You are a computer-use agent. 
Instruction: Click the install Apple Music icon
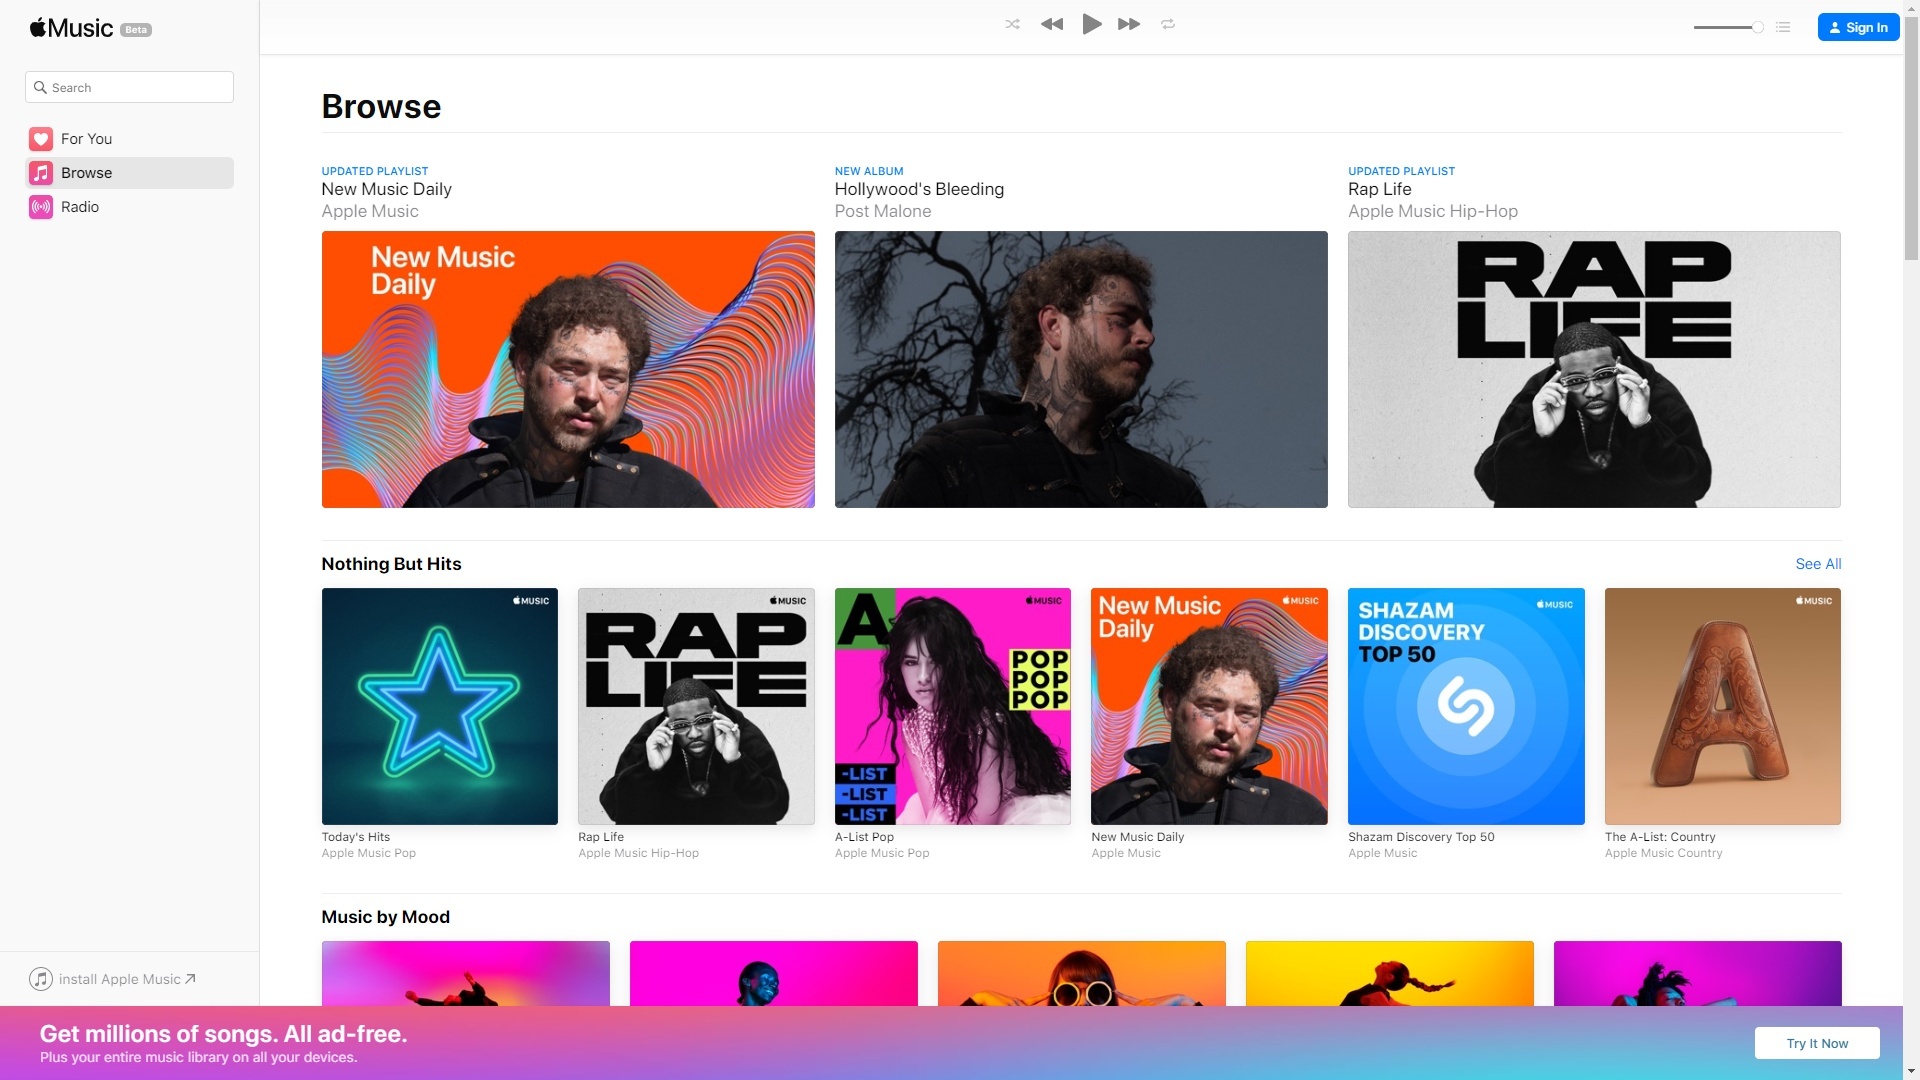click(x=40, y=979)
